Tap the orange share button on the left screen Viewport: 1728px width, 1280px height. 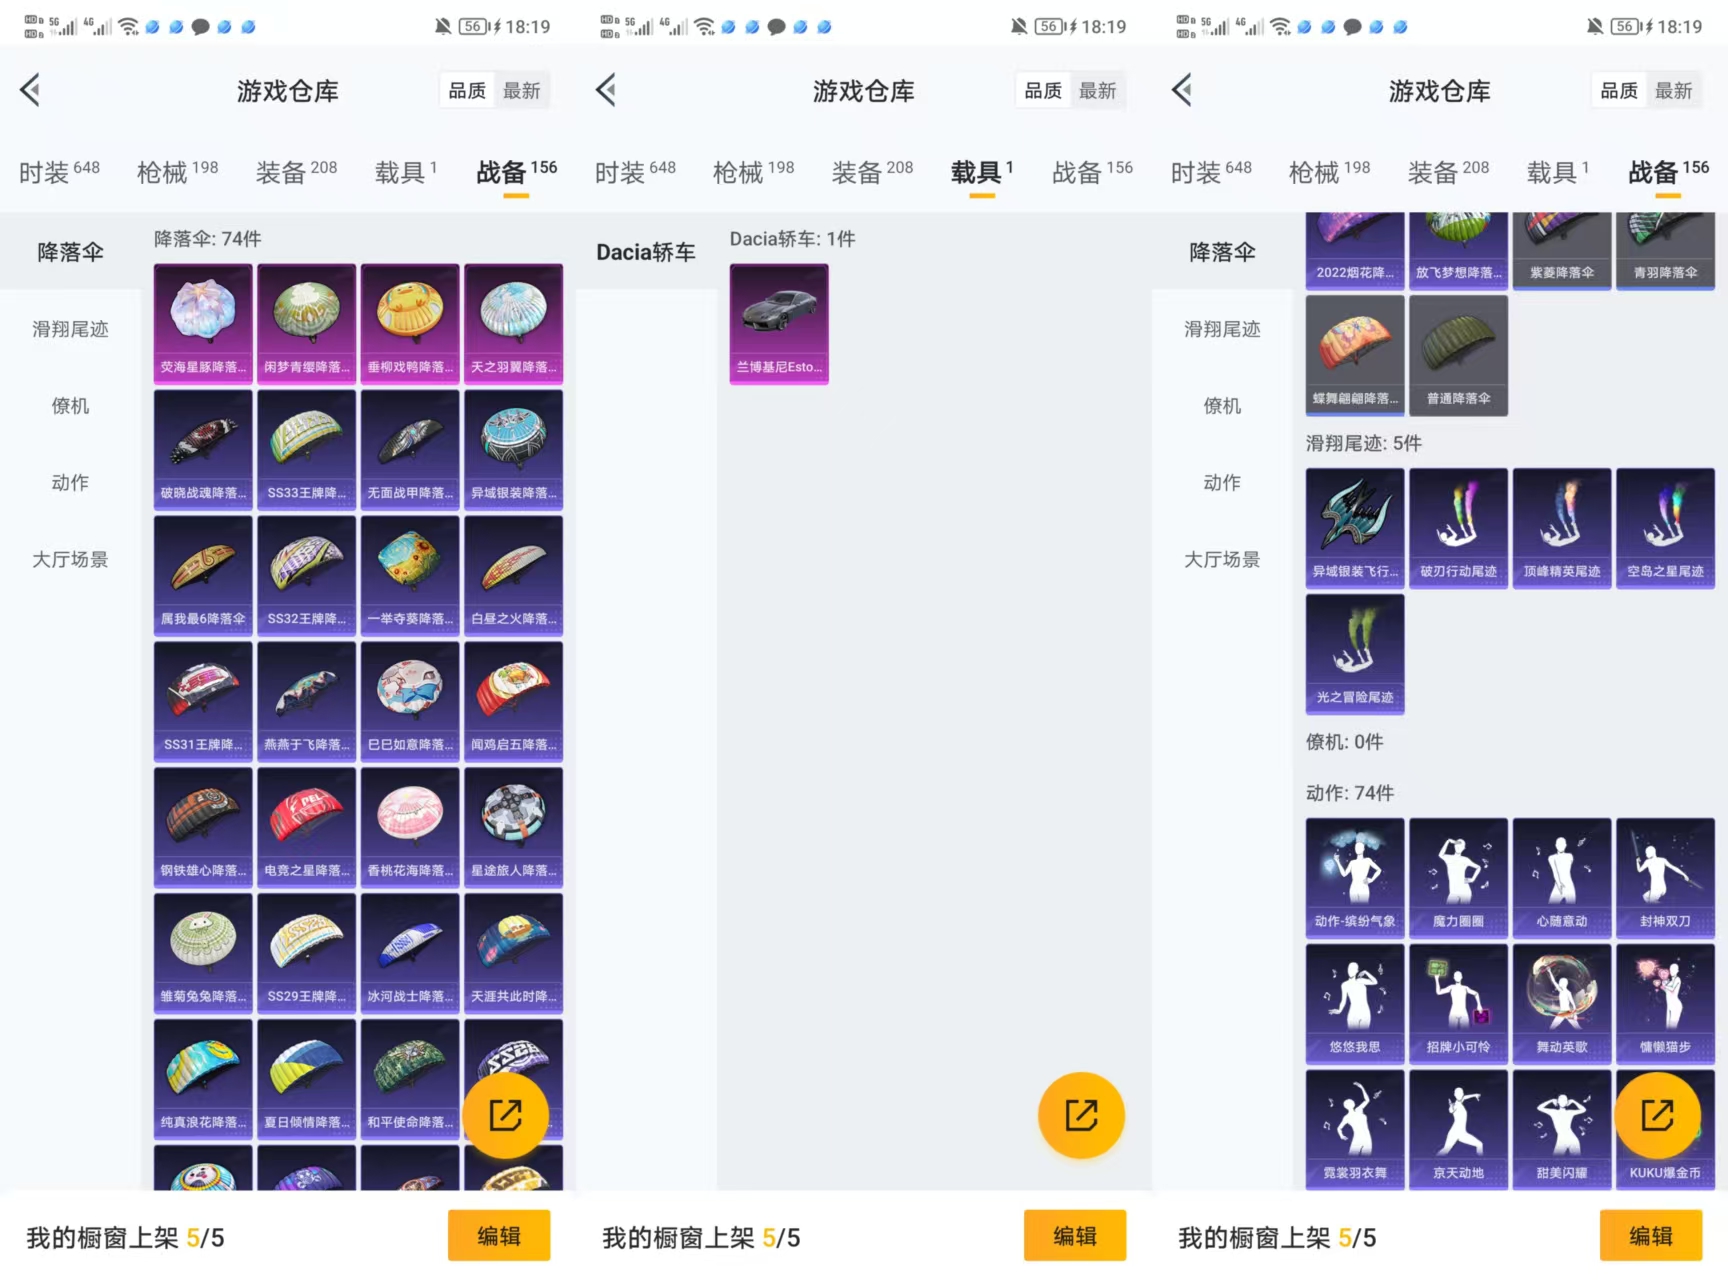pos(505,1115)
